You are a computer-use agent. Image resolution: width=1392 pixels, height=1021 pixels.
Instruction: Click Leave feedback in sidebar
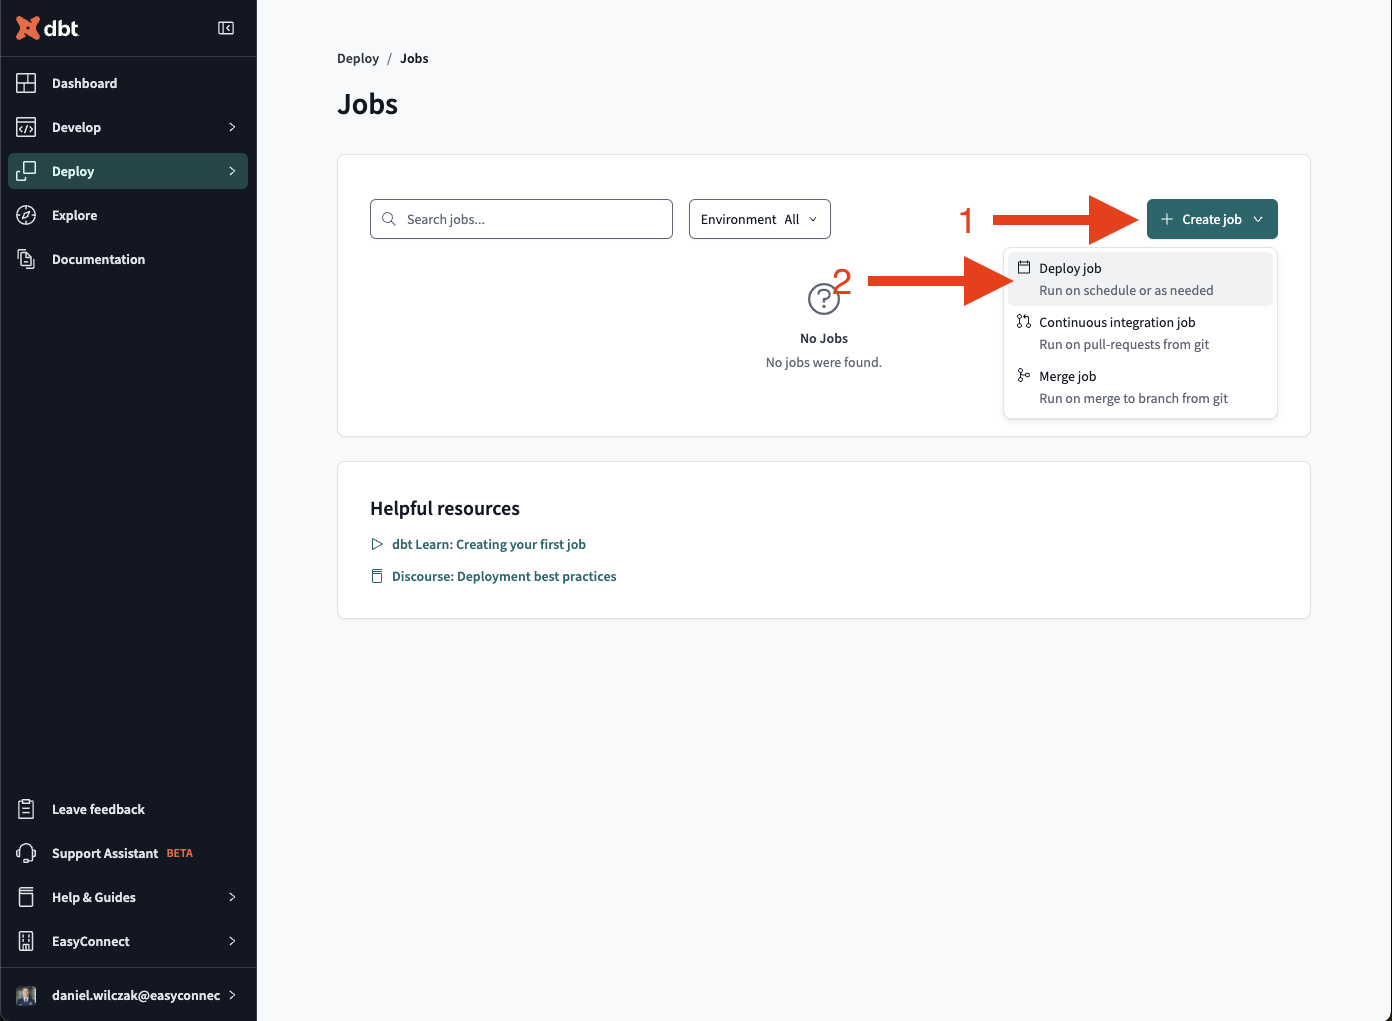click(x=128, y=809)
